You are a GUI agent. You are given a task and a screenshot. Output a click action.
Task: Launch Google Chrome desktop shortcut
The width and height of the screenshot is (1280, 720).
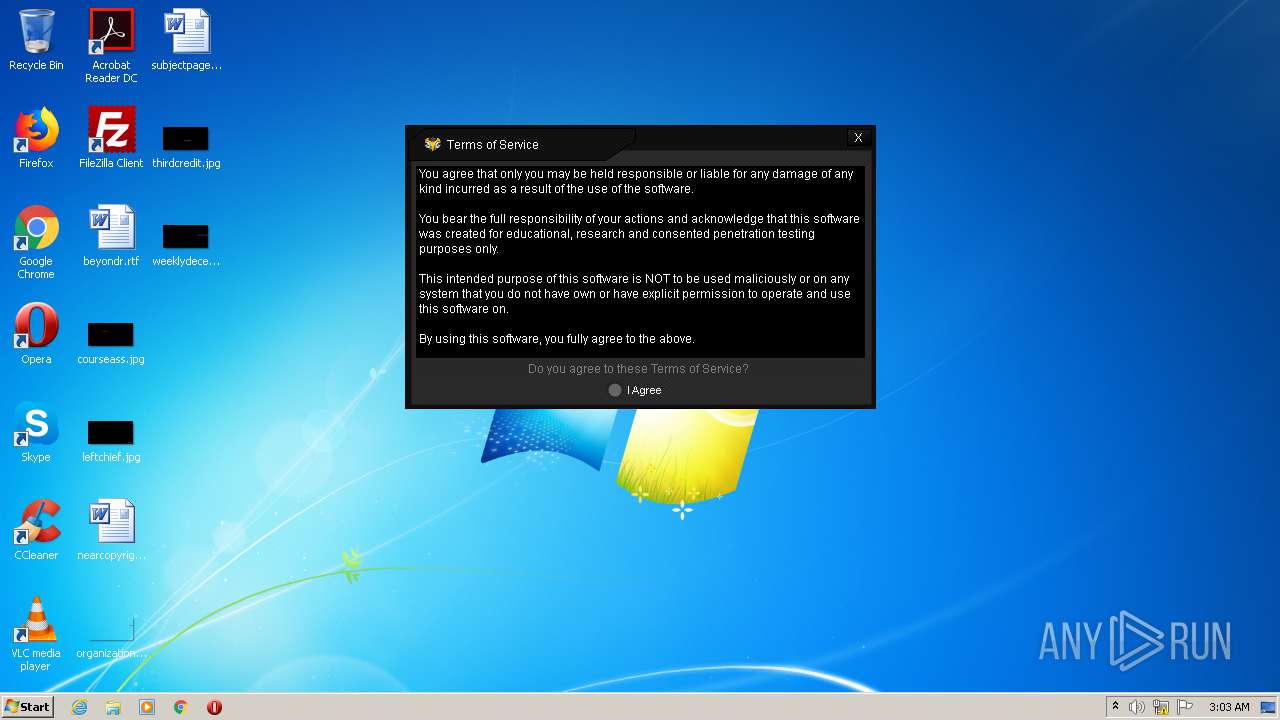coord(36,242)
